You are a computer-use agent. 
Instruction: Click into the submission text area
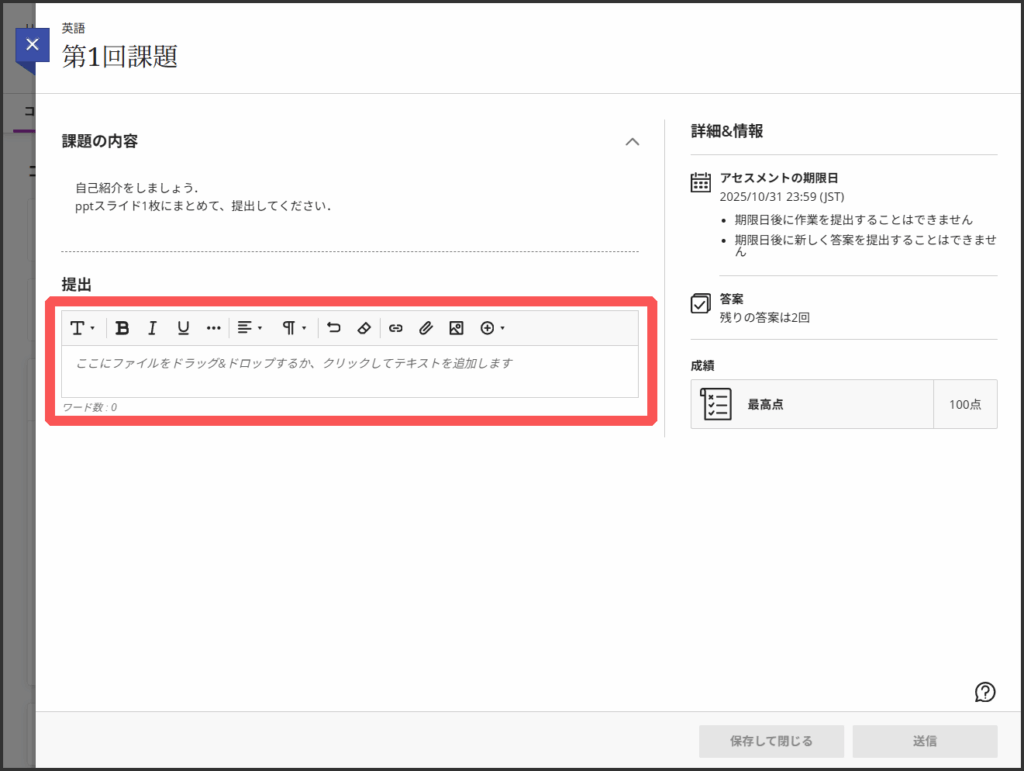point(350,370)
